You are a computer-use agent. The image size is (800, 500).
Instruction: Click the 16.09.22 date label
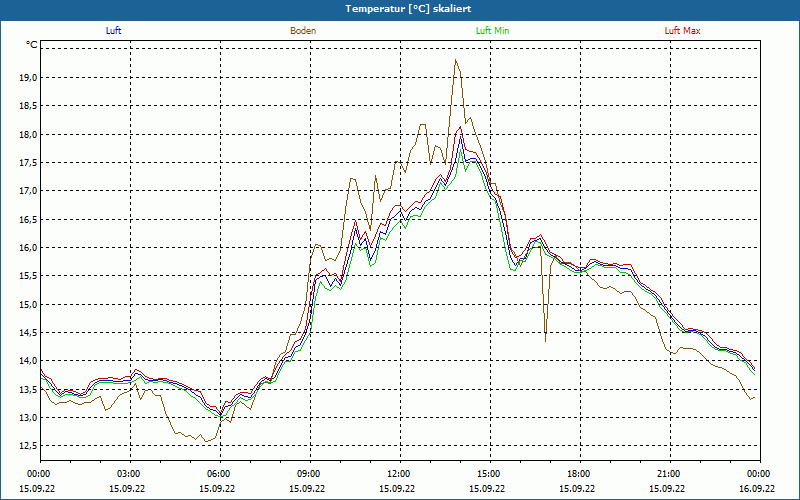[x=758, y=488]
